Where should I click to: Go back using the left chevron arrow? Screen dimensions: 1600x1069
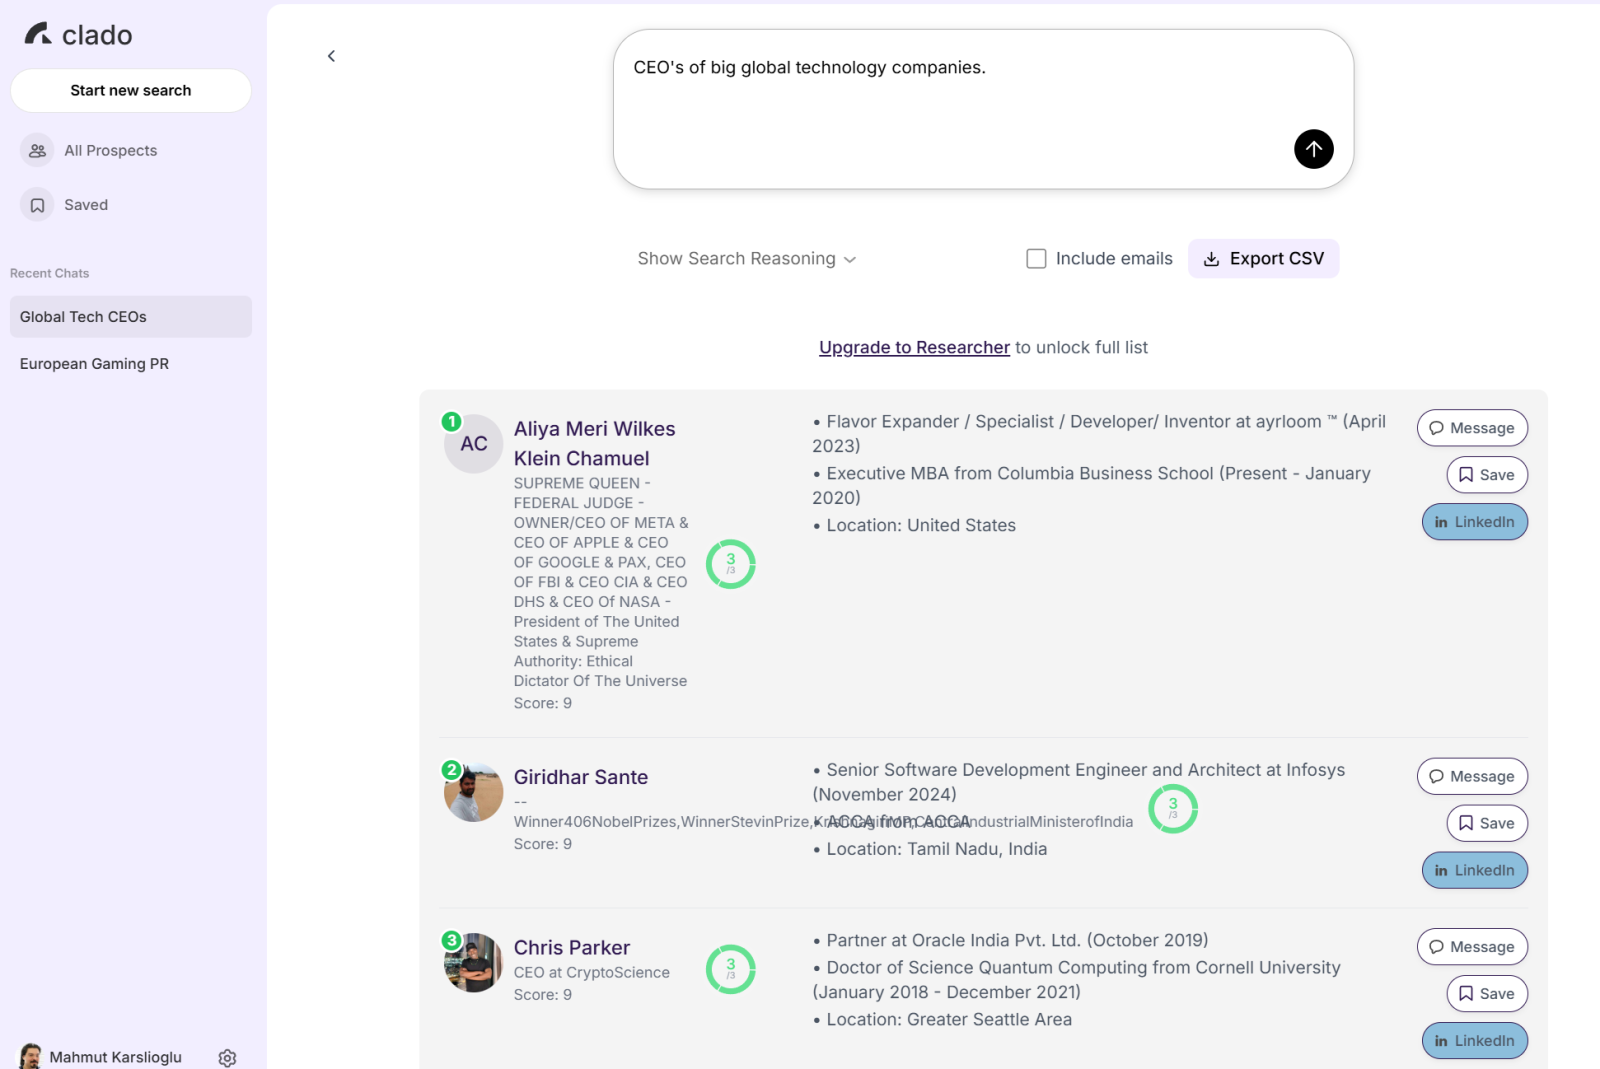click(x=331, y=56)
